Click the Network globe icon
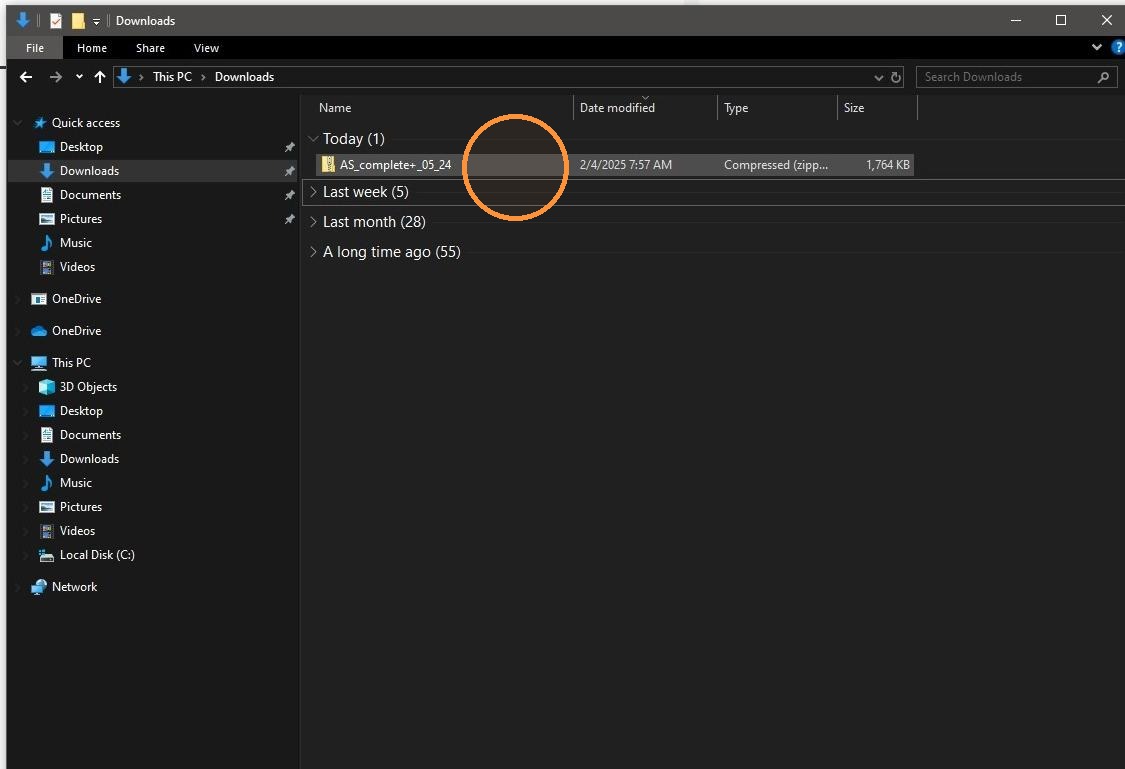This screenshot has width=1125, height=769. pyautogui.click(x=39, y=587)
